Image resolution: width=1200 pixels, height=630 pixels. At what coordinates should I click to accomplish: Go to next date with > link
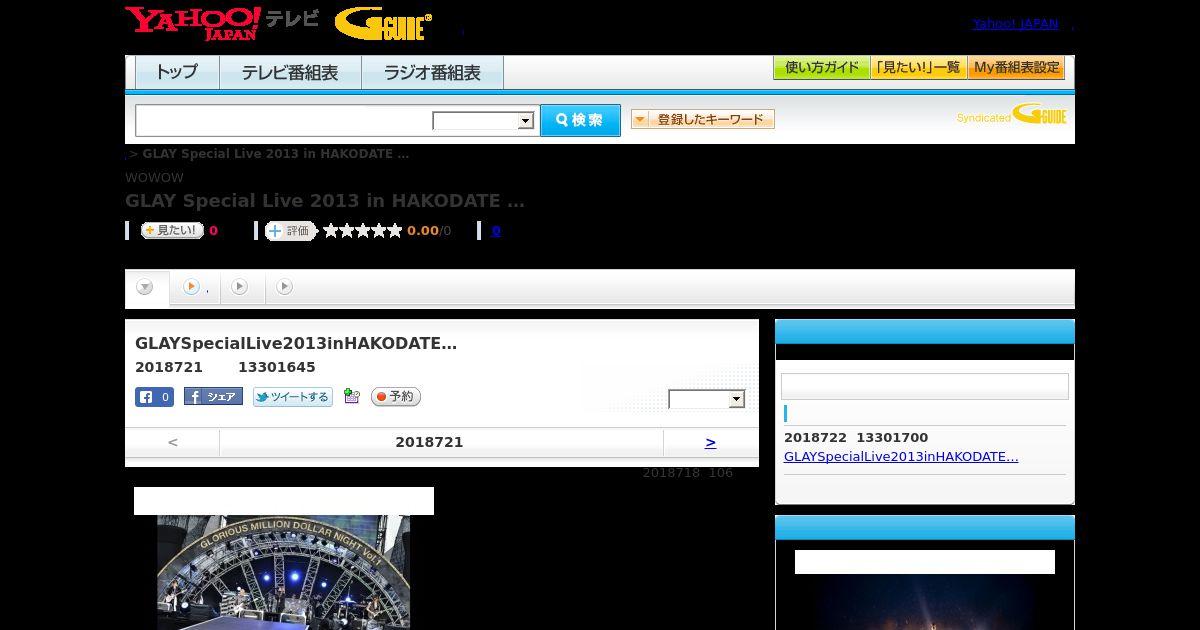[x=710, y=442]
